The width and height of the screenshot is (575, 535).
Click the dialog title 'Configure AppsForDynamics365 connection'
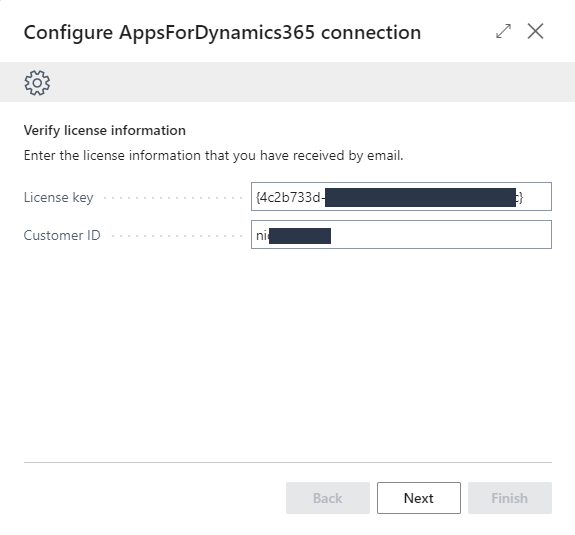point(222,33)
